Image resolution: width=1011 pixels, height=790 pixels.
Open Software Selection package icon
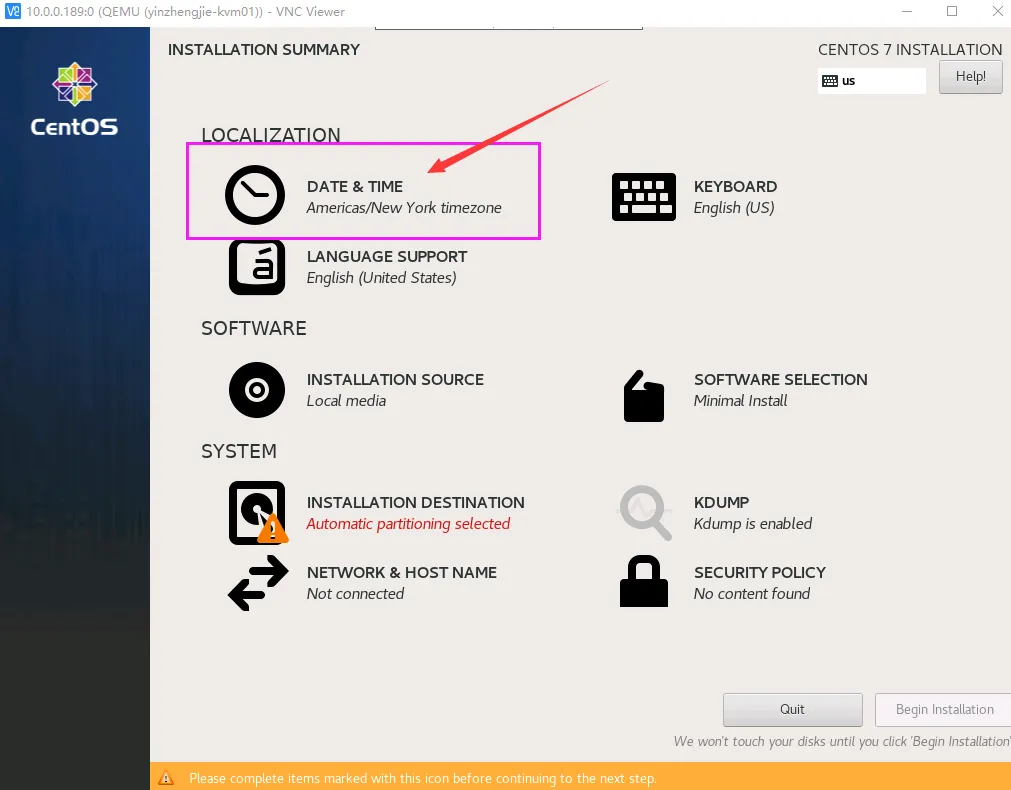(643, 396)
